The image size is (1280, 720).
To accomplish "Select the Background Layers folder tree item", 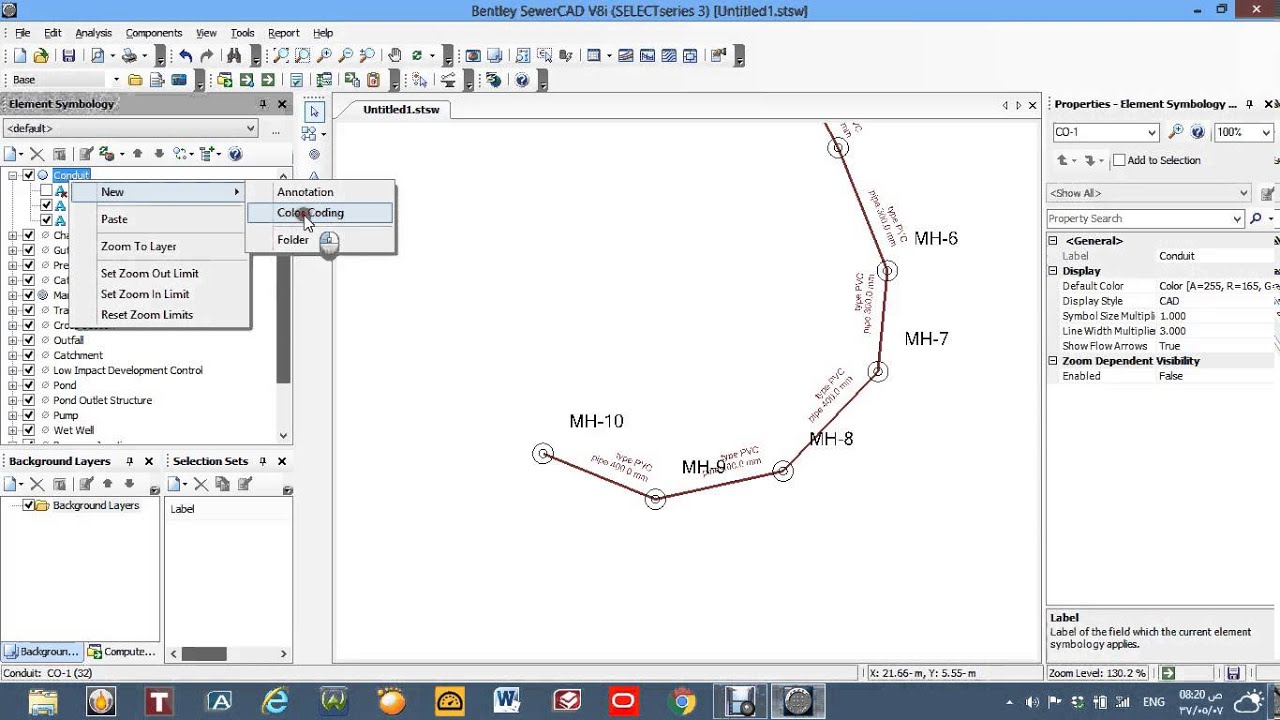I will [95, 506].
